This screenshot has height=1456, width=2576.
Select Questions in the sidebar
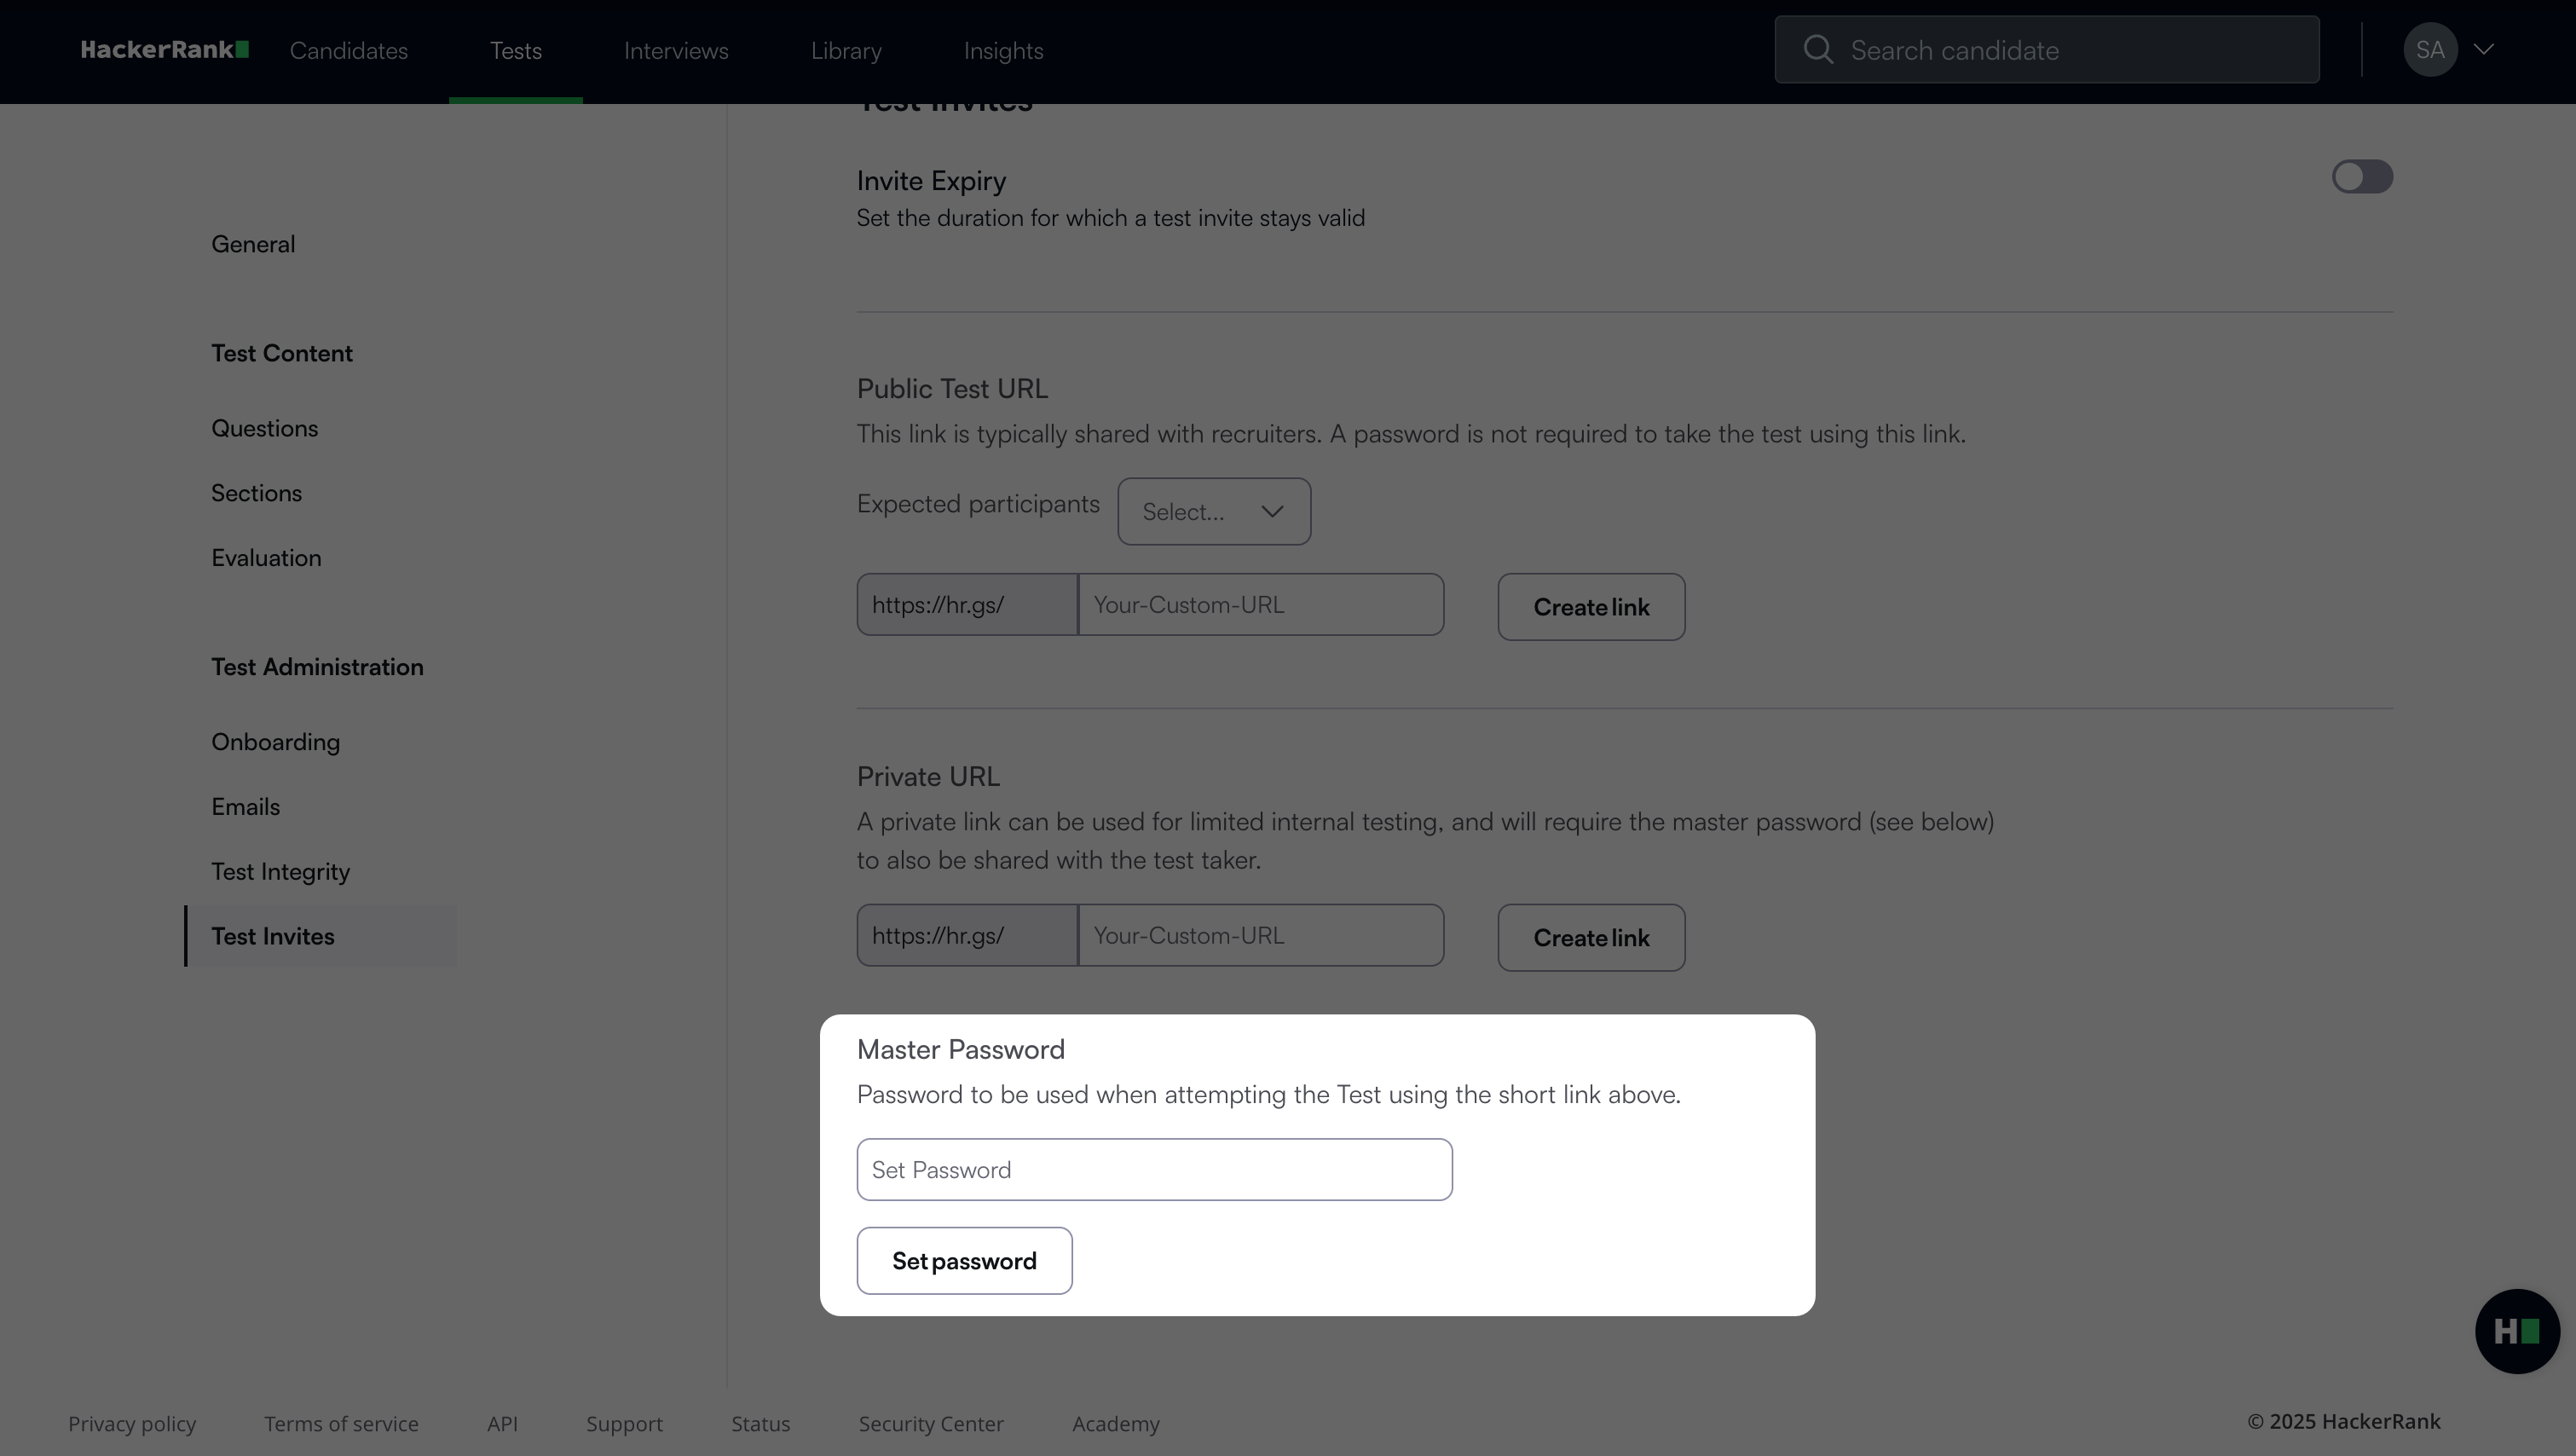[264, 429]
